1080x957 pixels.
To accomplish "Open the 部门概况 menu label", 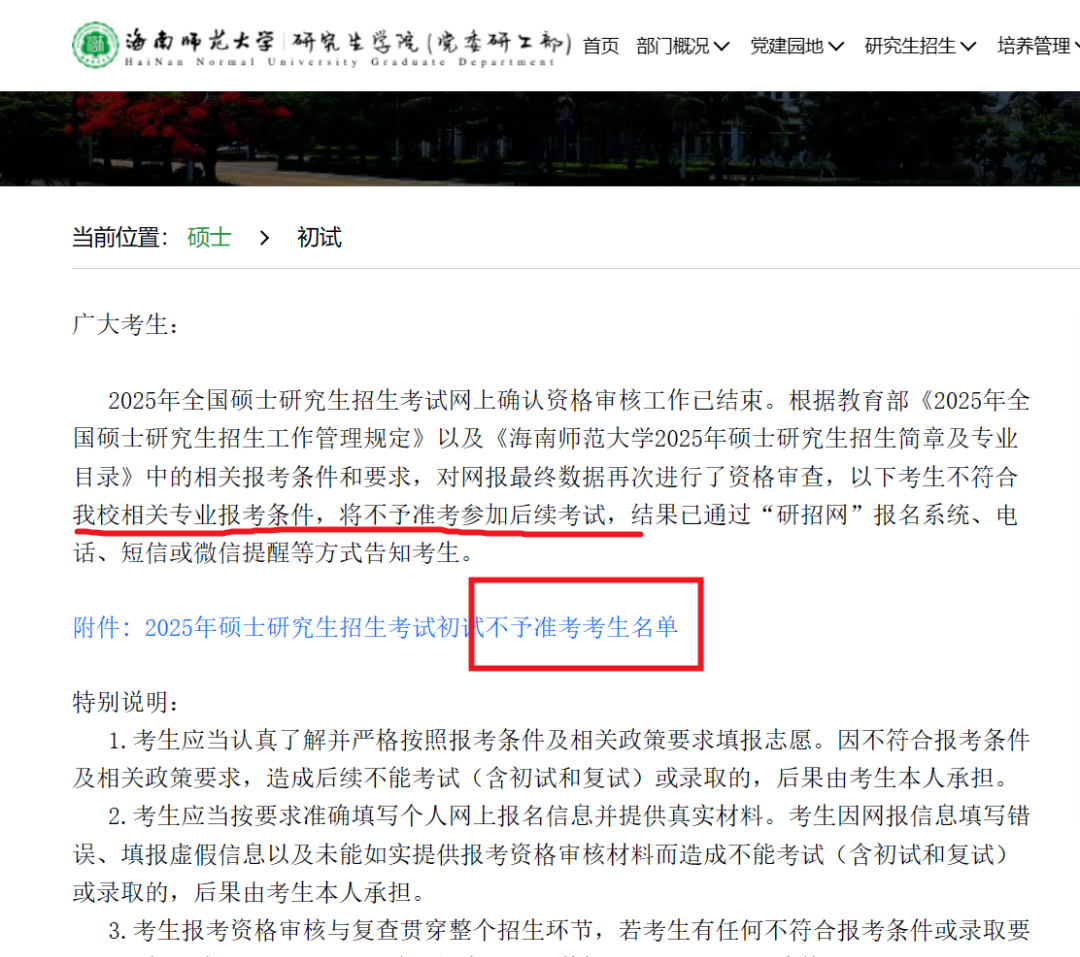I will pos(673,46).
